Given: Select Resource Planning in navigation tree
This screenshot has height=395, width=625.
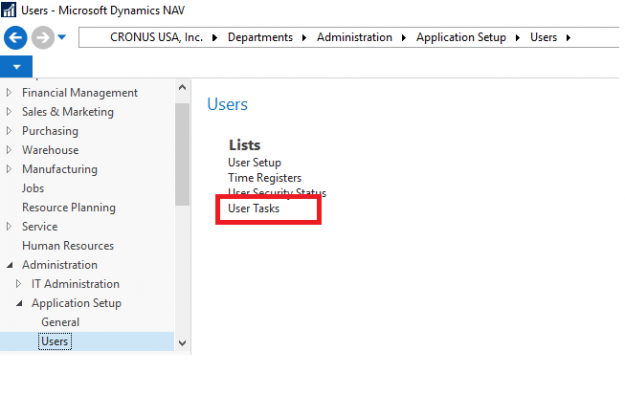Looking at the screenshot, I should click(x=69, y=208).
